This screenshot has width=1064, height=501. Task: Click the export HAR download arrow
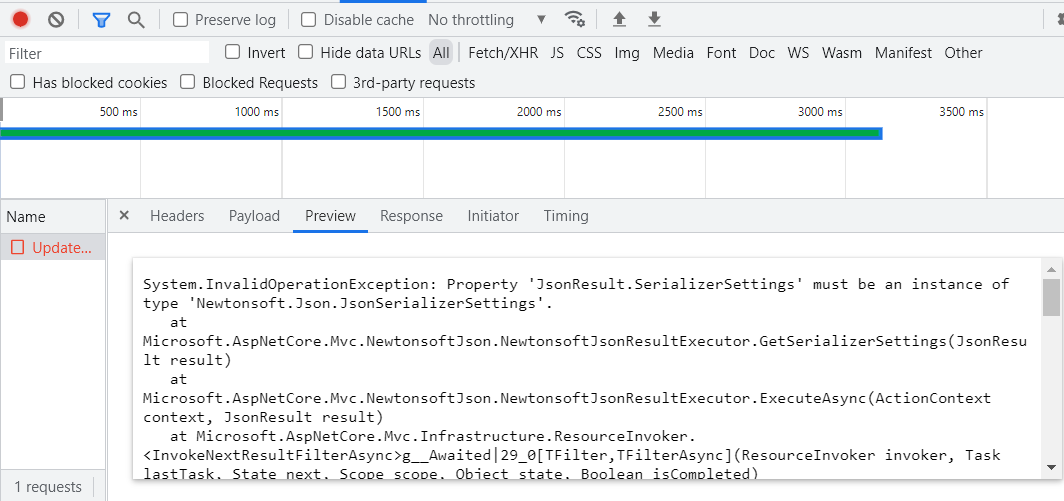[654, 19]
